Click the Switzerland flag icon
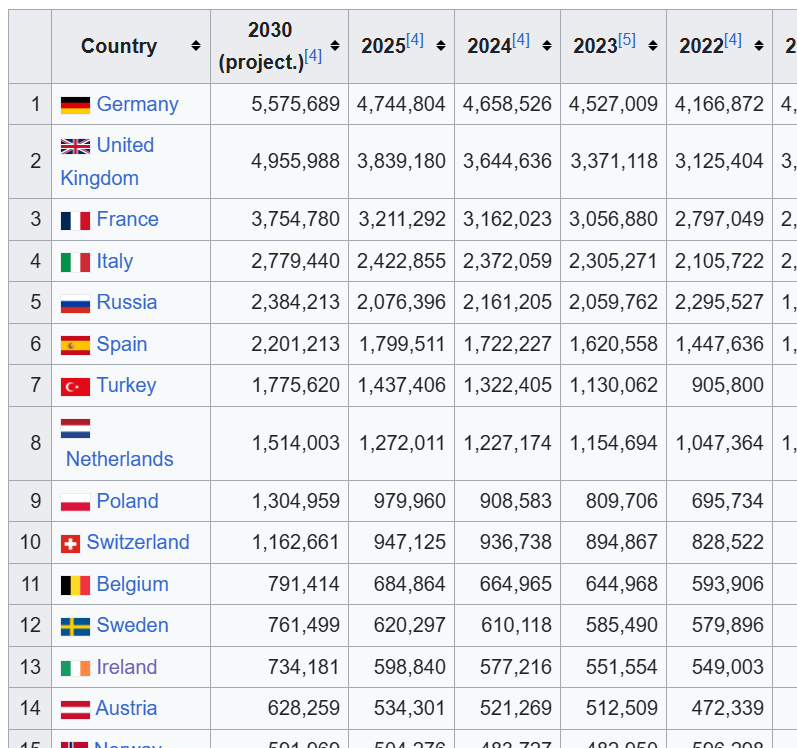The width and height of the screenshot is (797, 748). point(70,544)
